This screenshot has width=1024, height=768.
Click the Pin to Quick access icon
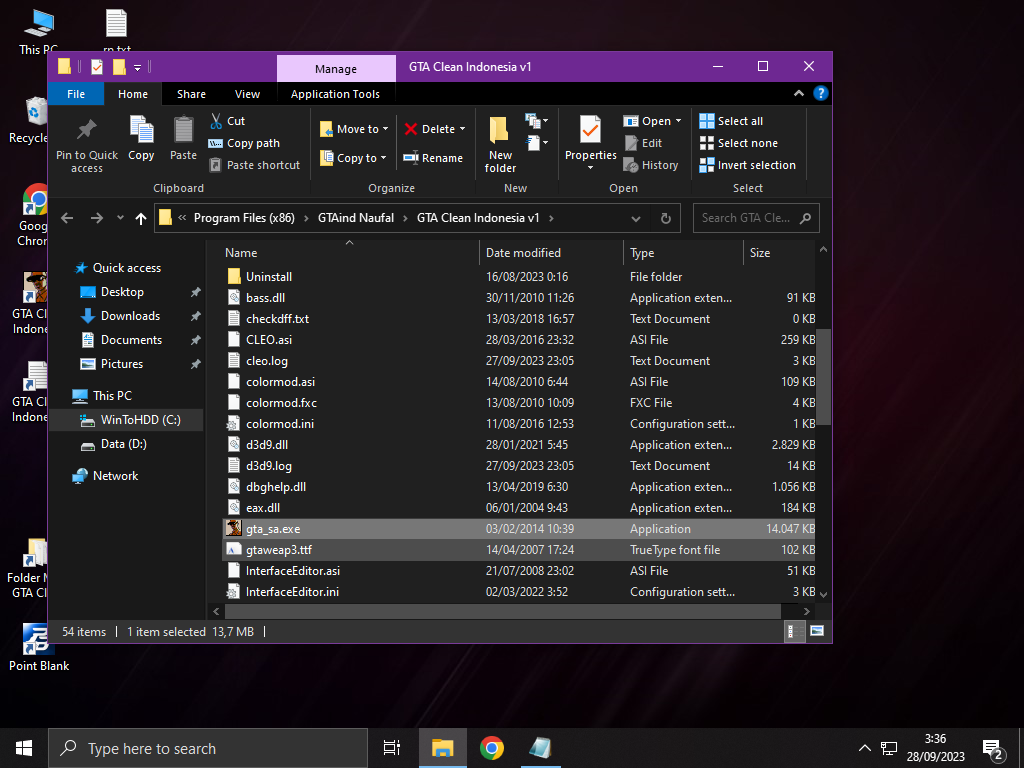(86, 129)
